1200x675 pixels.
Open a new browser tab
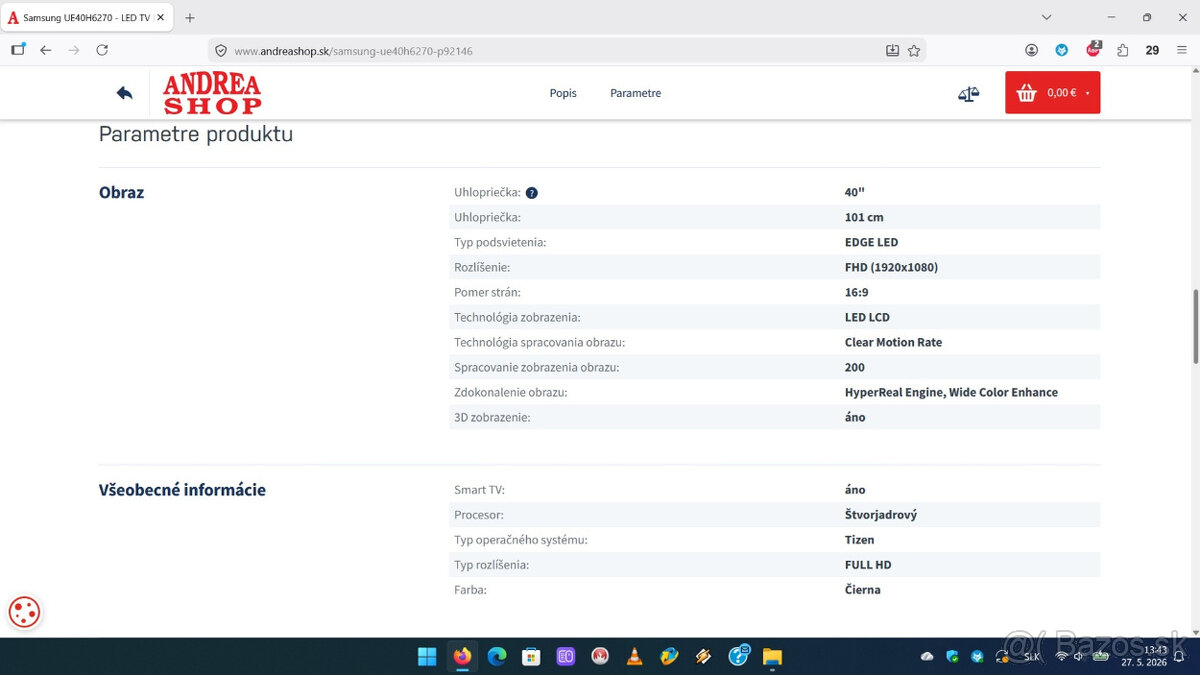pyautogui.click(x=190, y=18)
